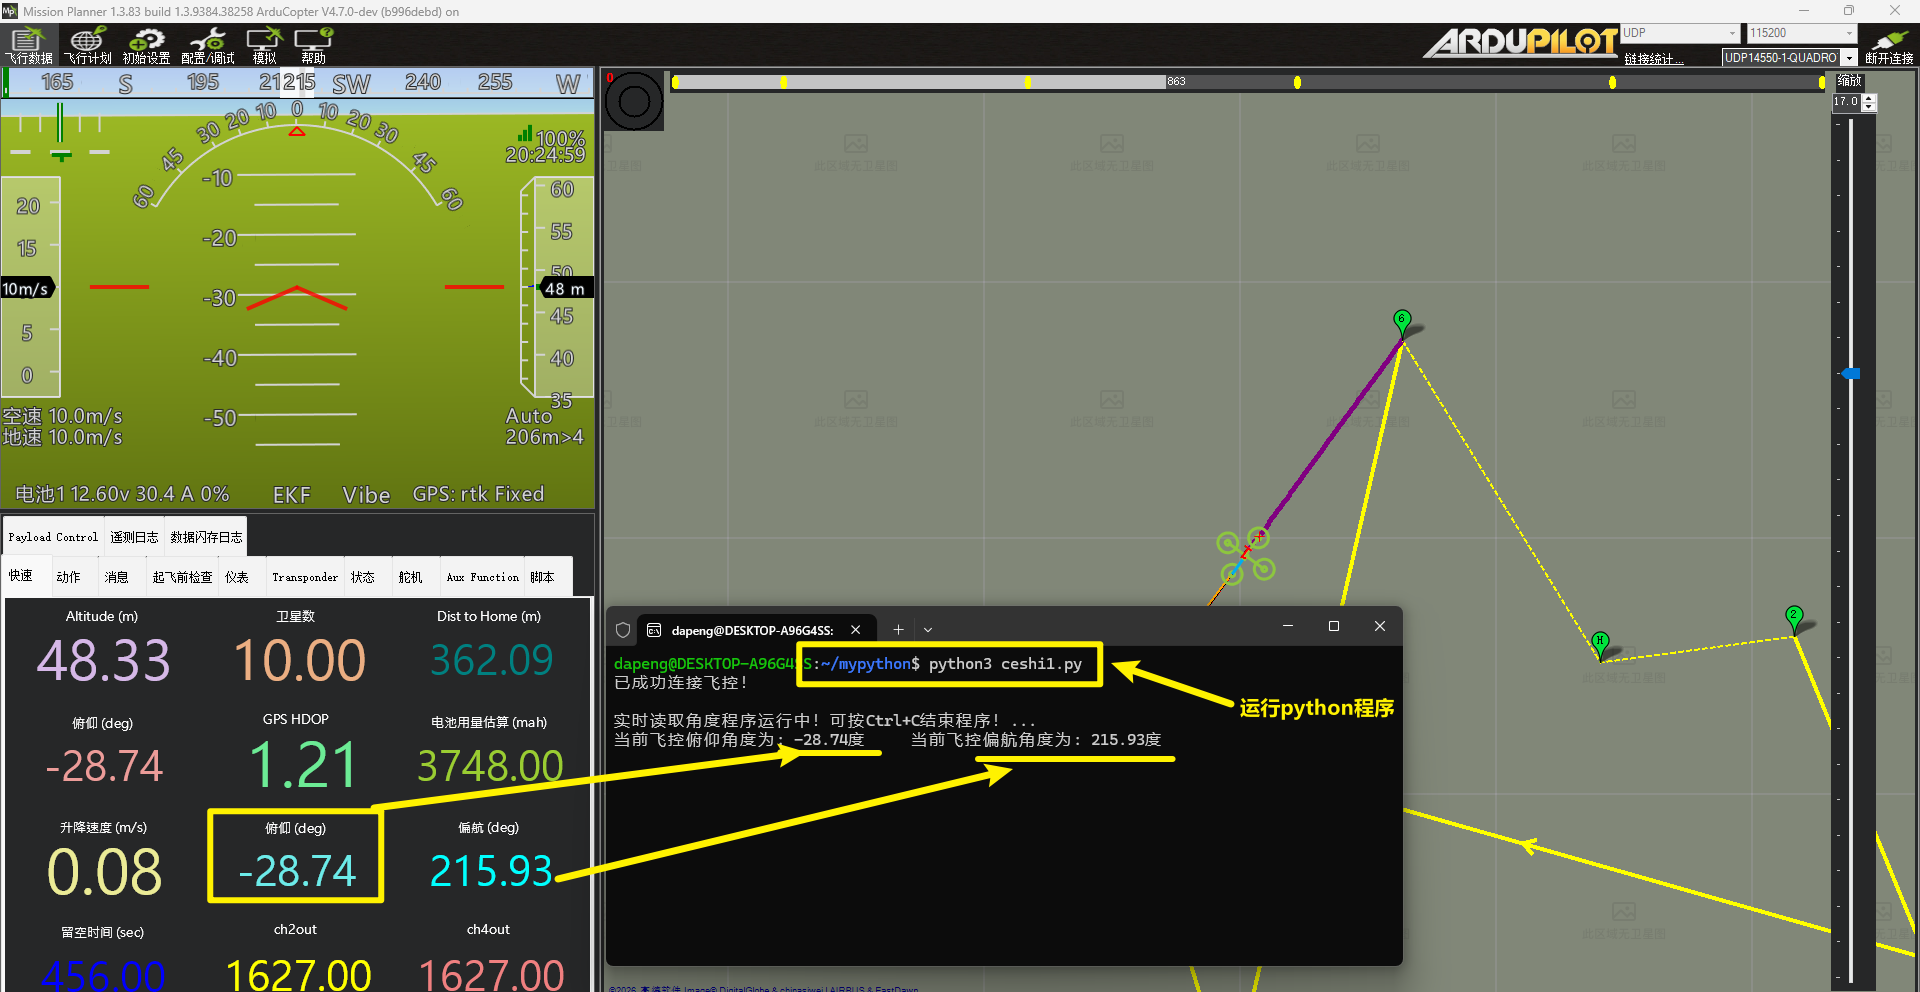Open a new terminal tab with plus

pyautogui.click(x=898, y=629)
